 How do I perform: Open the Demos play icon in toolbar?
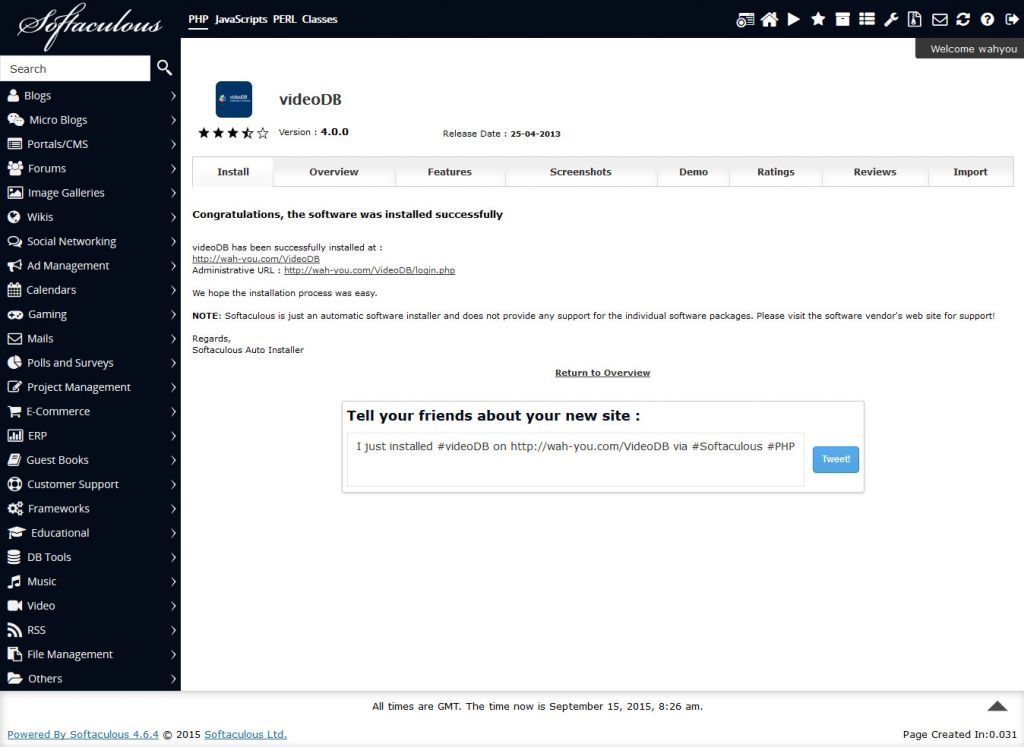pos(793,19)
